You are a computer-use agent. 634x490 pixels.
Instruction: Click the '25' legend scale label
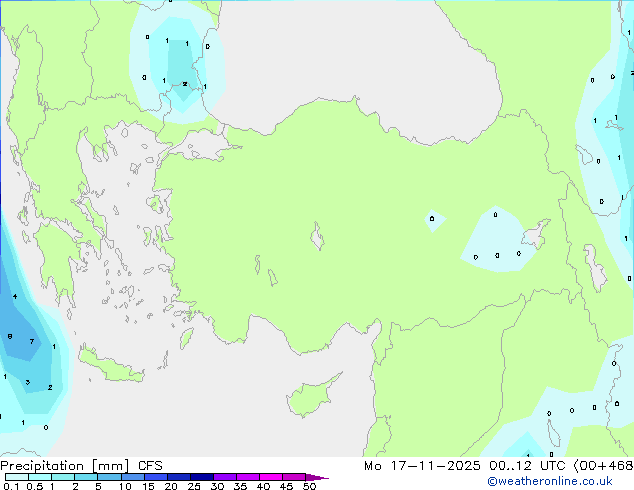click(194, 486)
